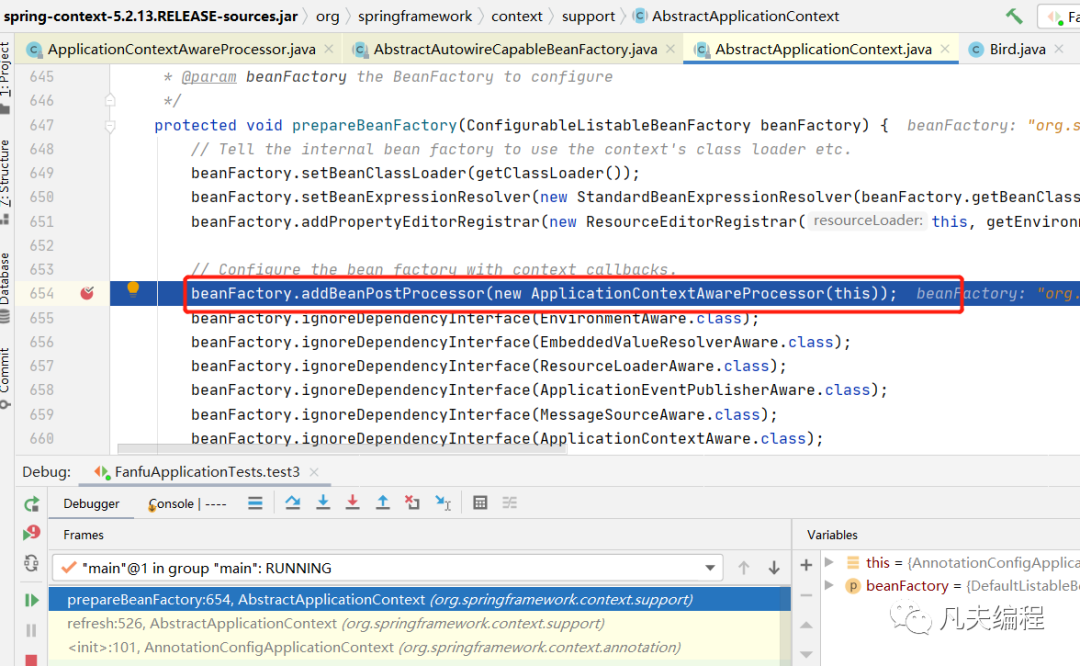This screenshot has width=1080, height=666.
Task: Open the Commit tool window
Action: [6, 377]
